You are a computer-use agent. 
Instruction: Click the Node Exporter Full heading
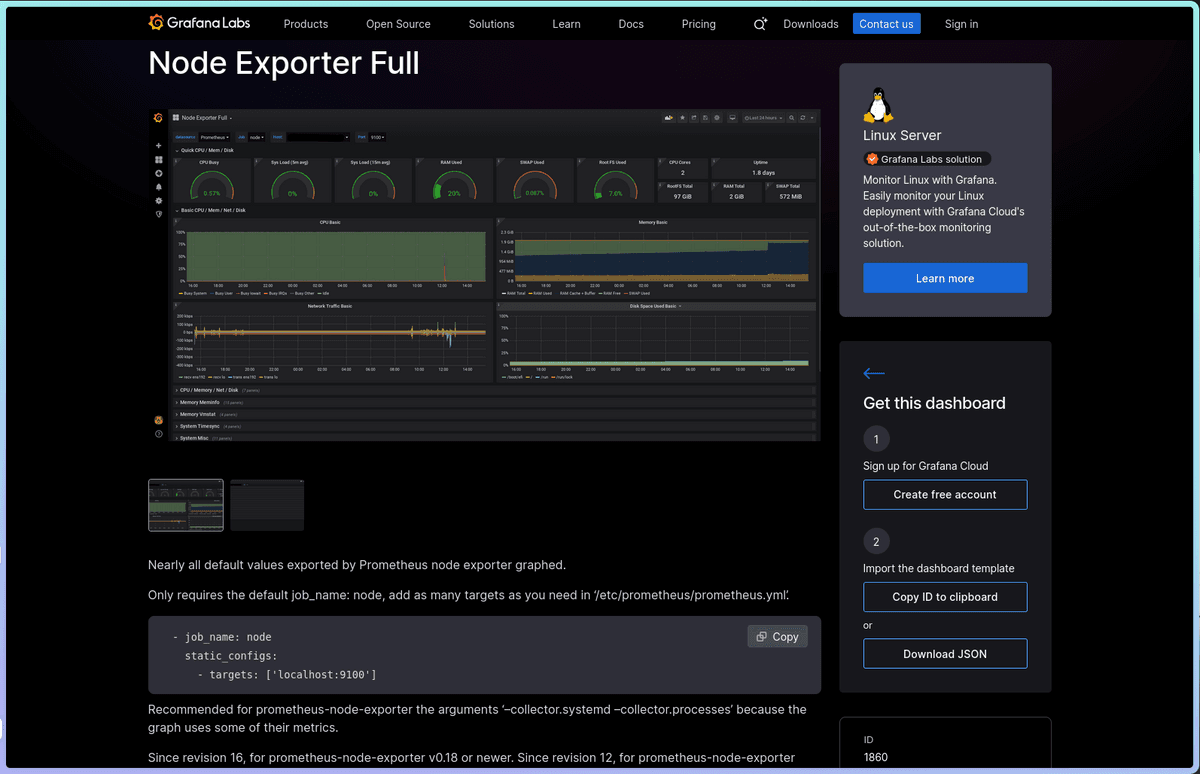click(284, 63)
